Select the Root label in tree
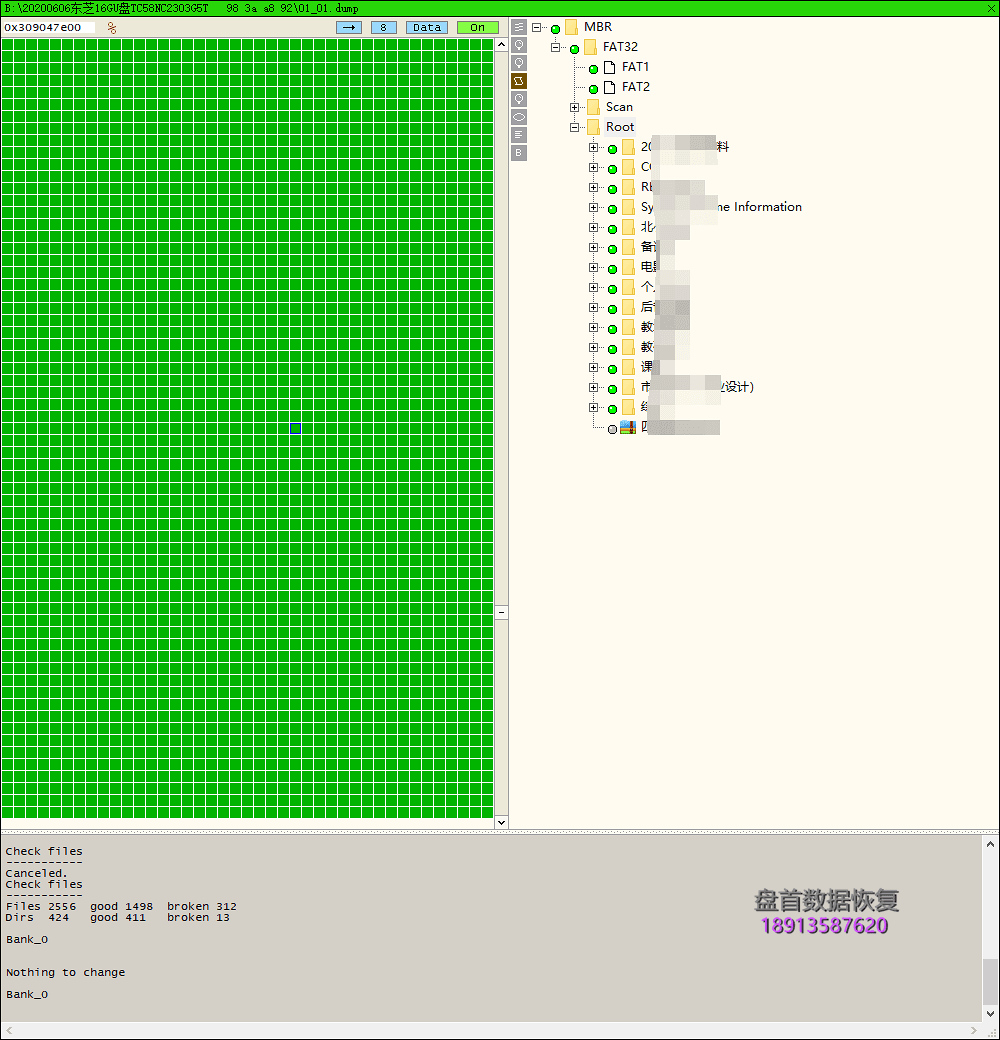Viewport: 1000px width, 1040px height. click(x=620, y=127)
